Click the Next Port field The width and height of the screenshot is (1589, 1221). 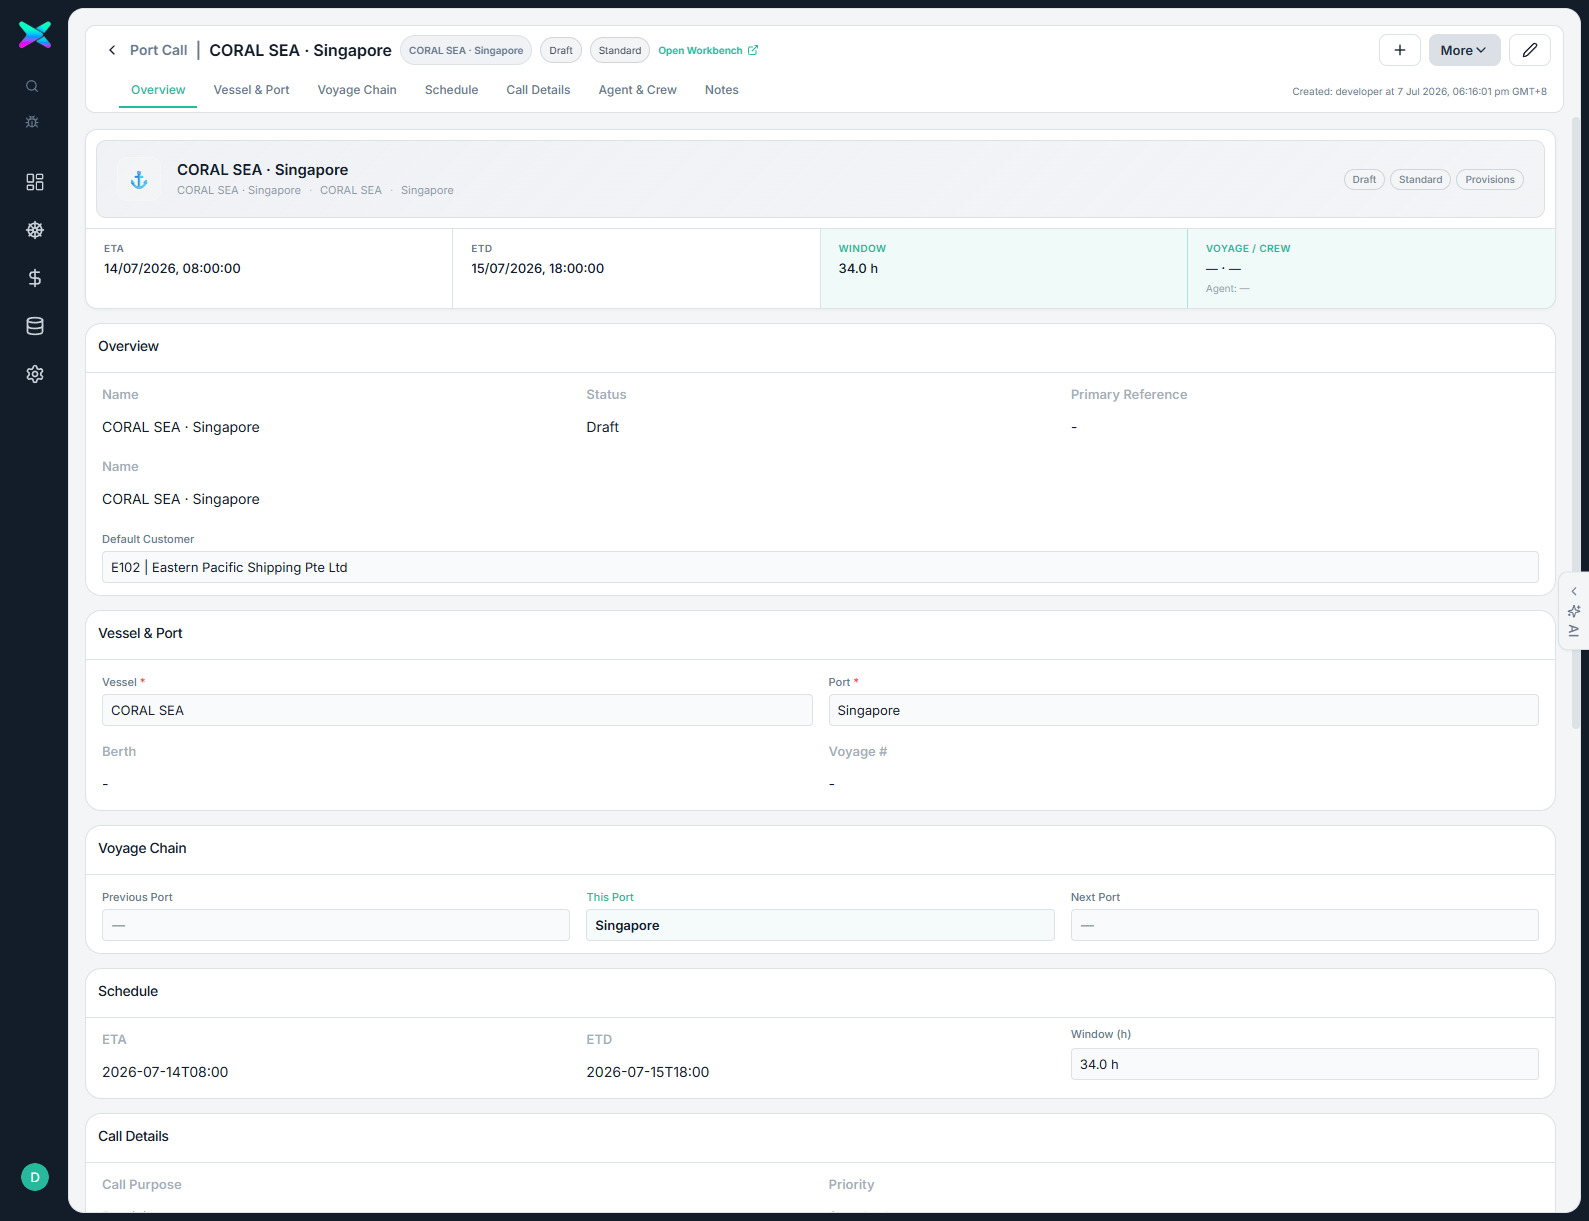pyautogui.click(x=1305, y=925)
